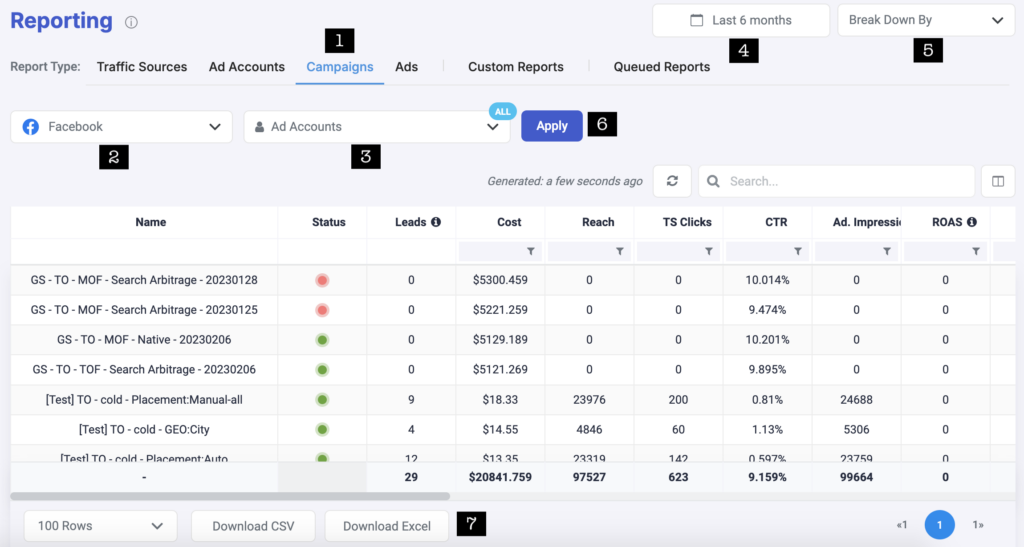Click the info icon beside ROAS header
Image resolution: width=1024 pixels, height=547 pixels.
972,222
